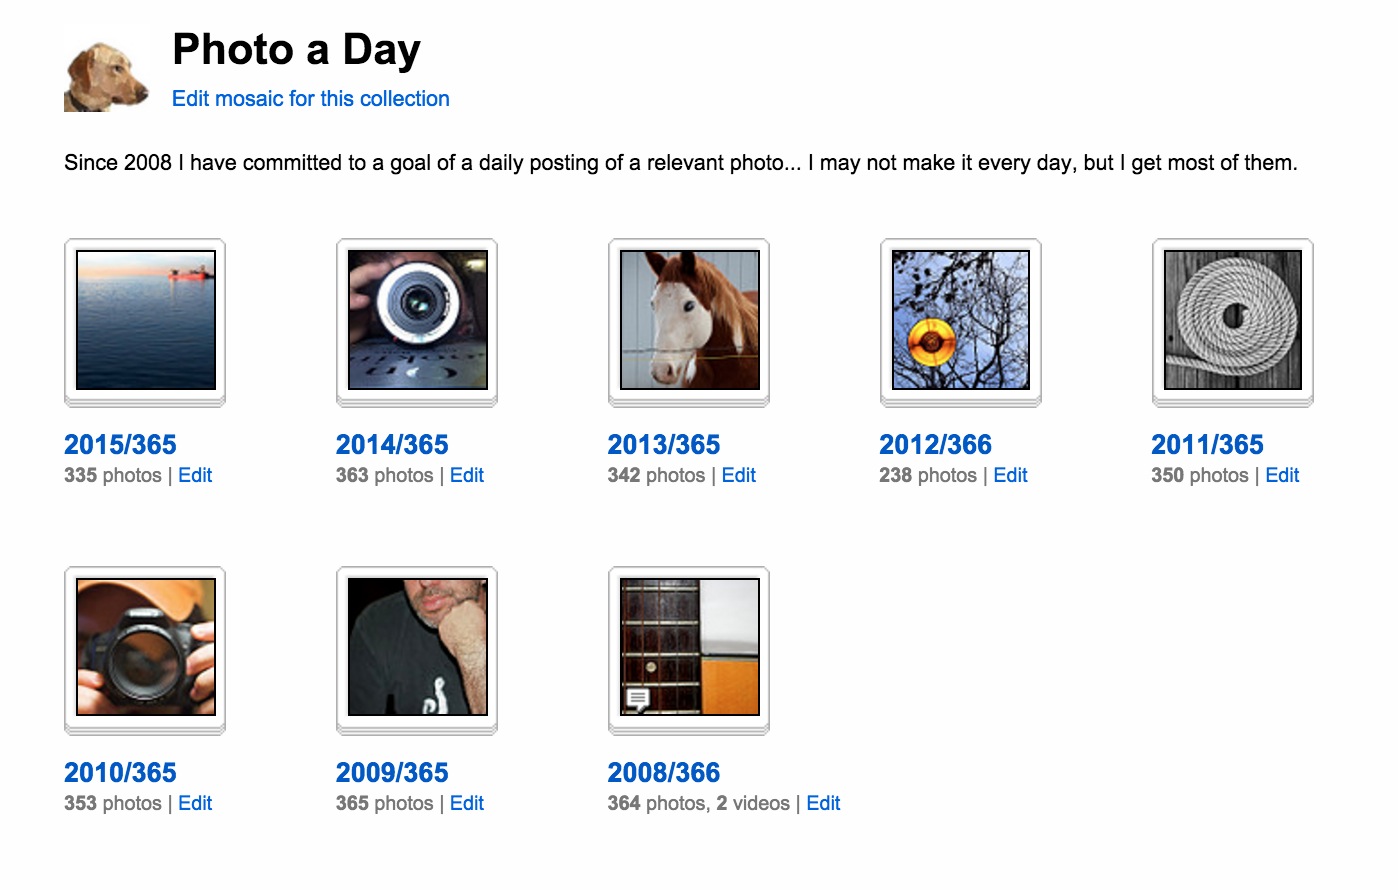
Task: Edit the 2013/365 album
Action: (x=739, y=476)
